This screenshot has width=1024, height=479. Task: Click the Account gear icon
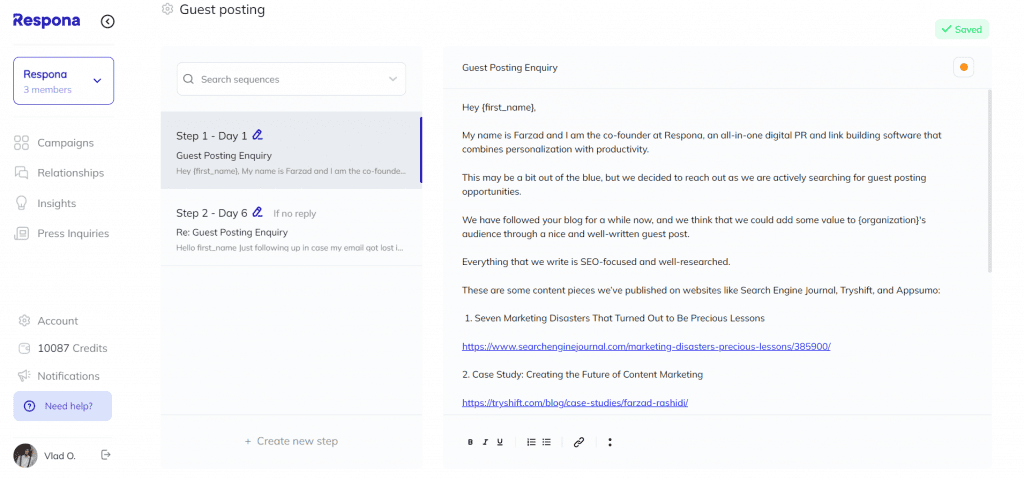pos(25,321)
